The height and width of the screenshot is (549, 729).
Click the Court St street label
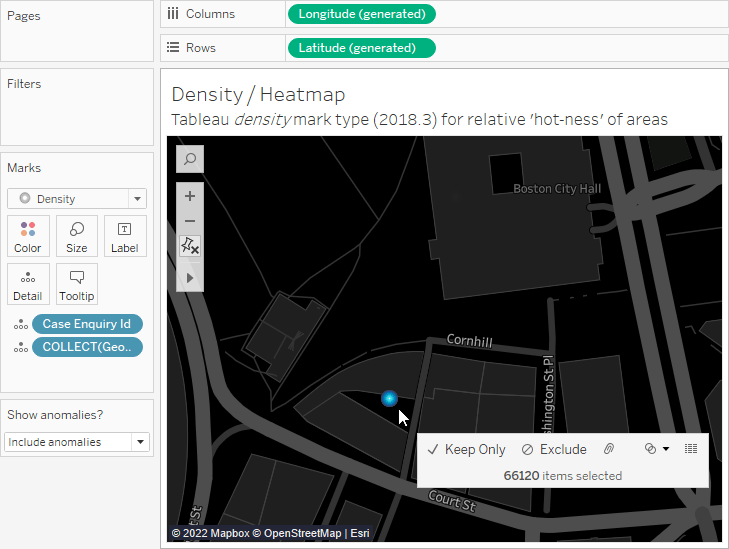[x=452, y=501]
